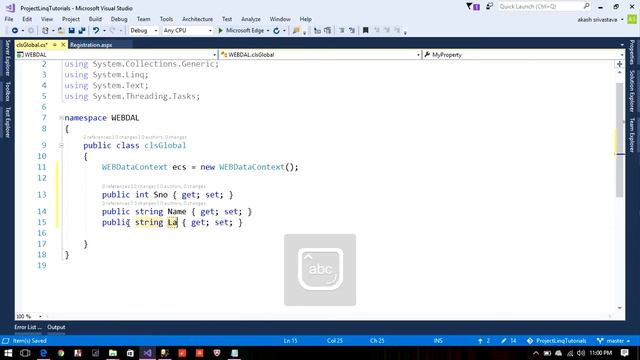
Task: Pin the clsGlobal.cs tab
Action: (x=54, y=44)
